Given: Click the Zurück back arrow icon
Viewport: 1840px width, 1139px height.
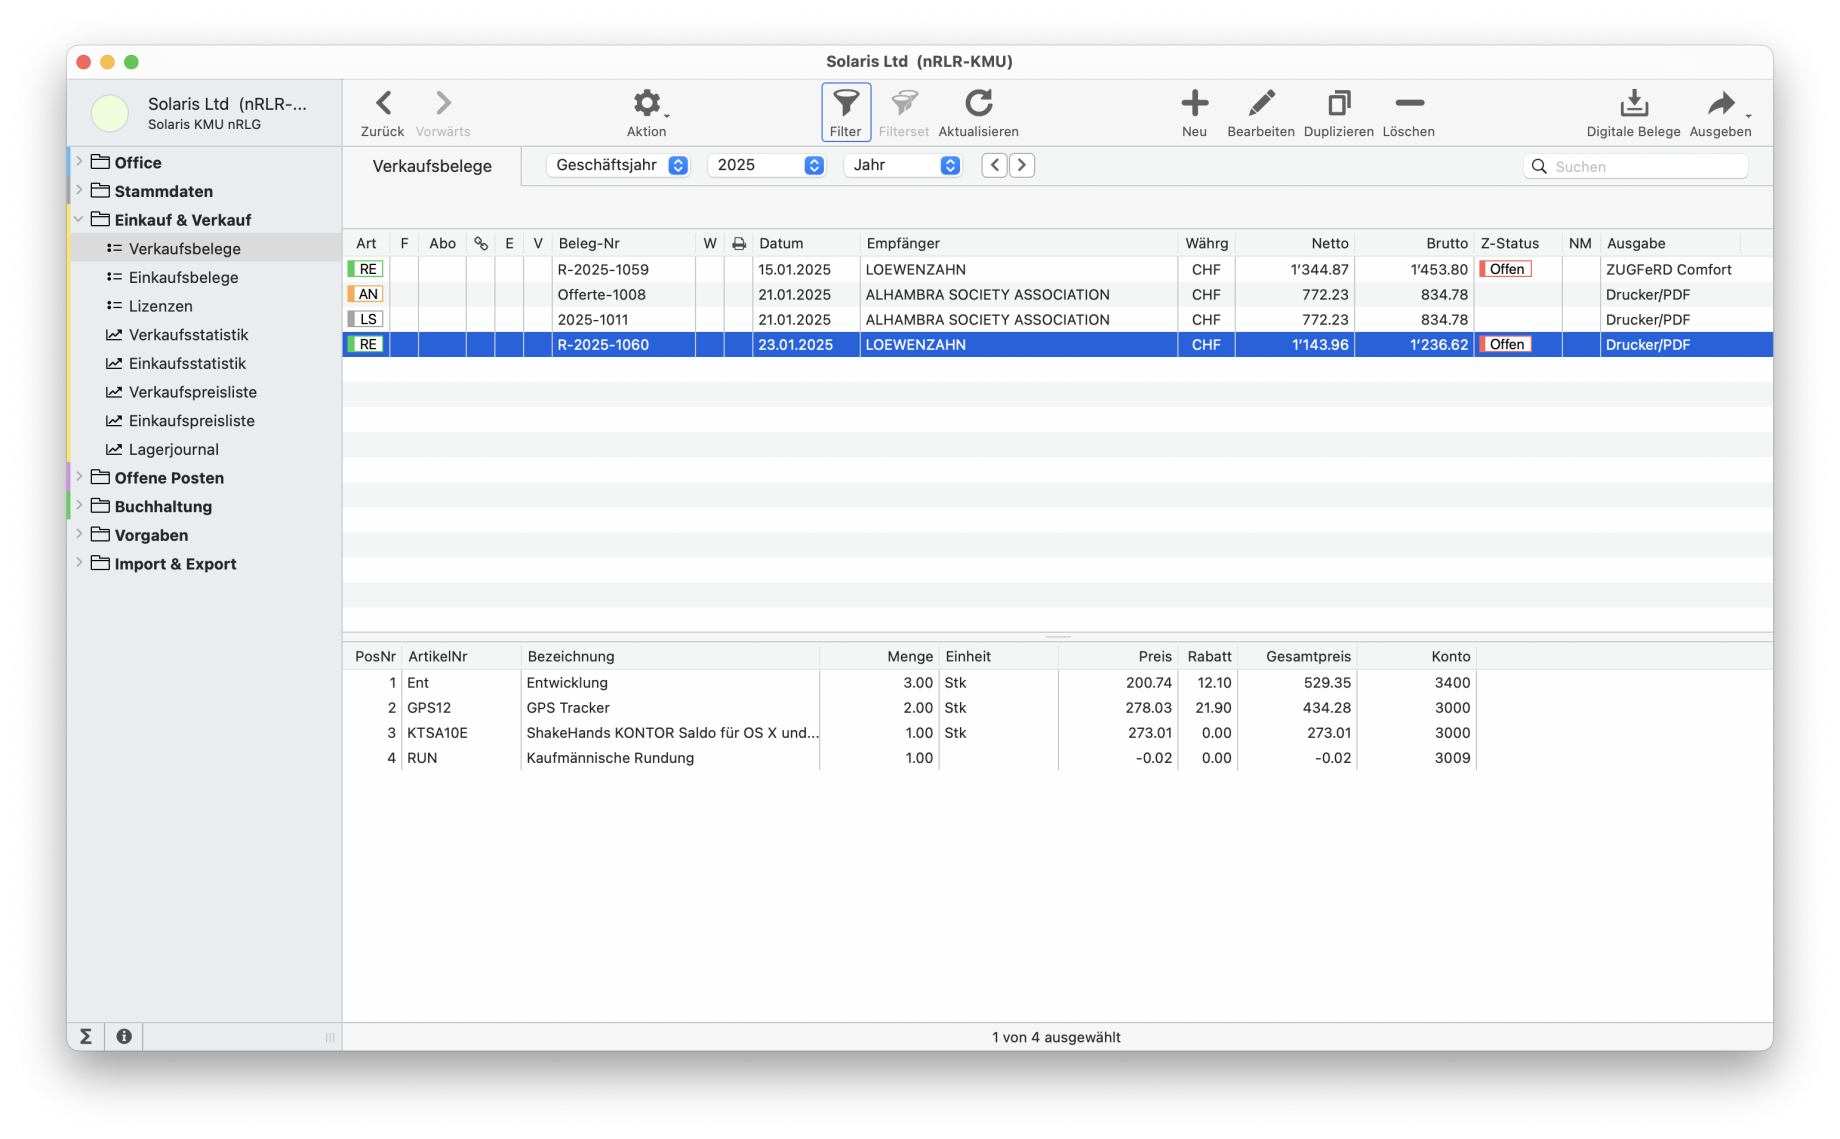Looking at the screenshot, I should (383, 104).
